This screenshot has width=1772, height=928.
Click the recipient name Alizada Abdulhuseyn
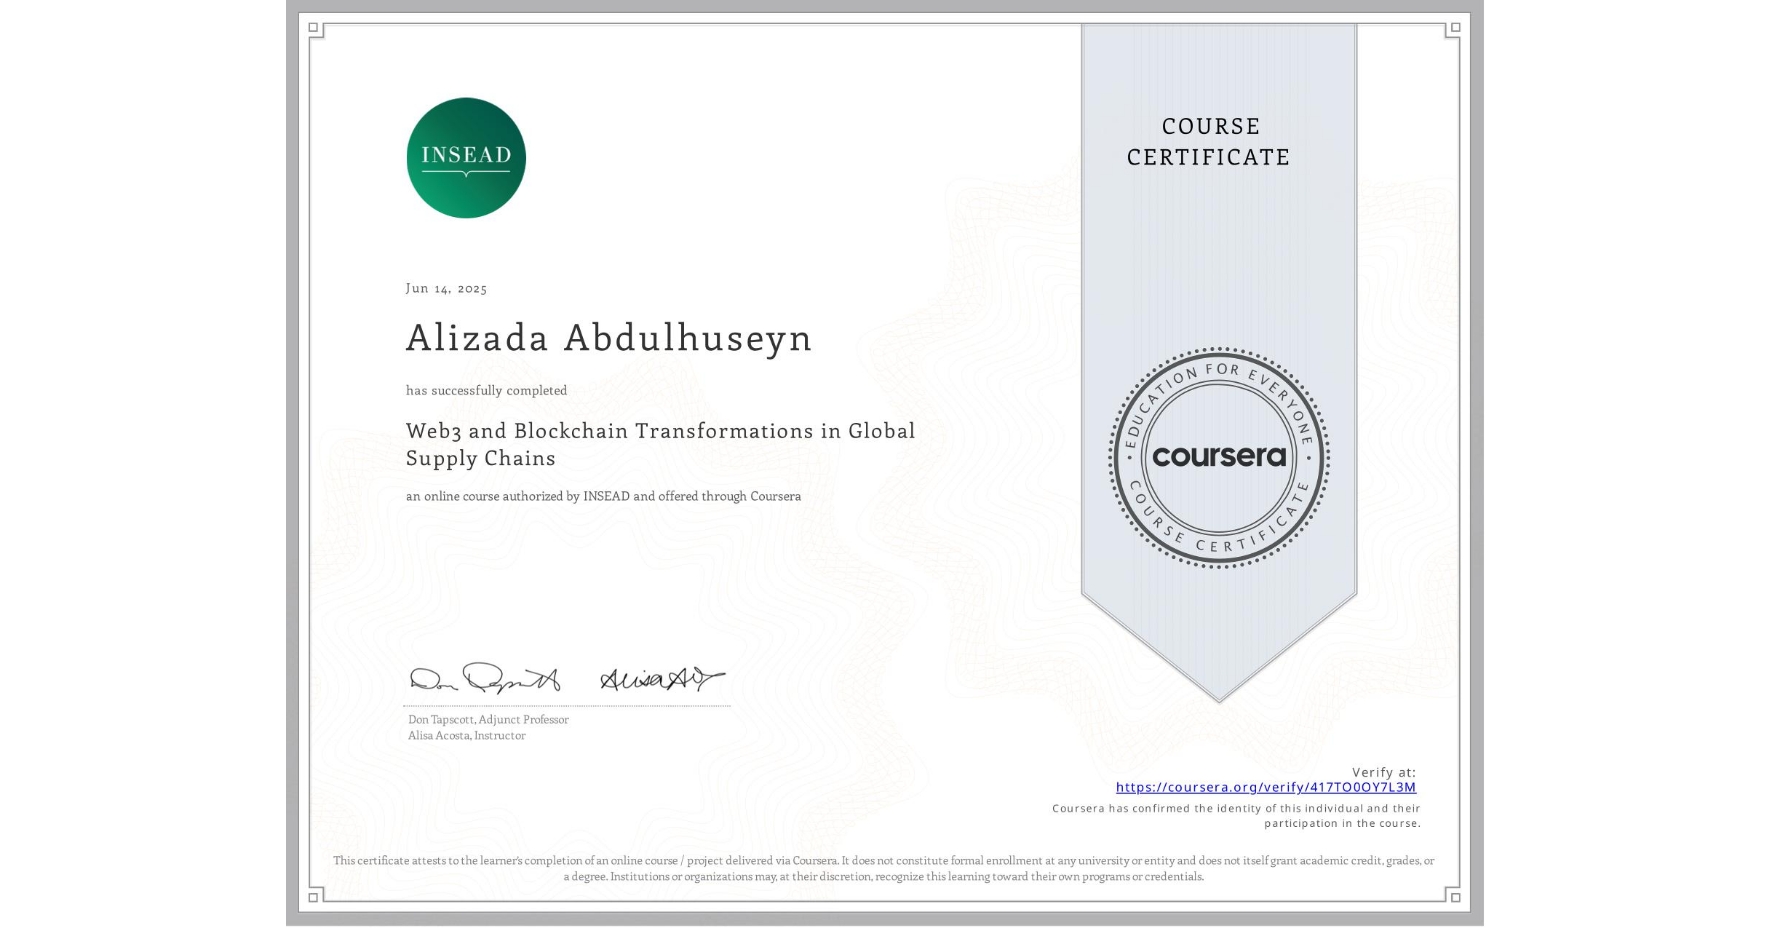click(609, 338)
